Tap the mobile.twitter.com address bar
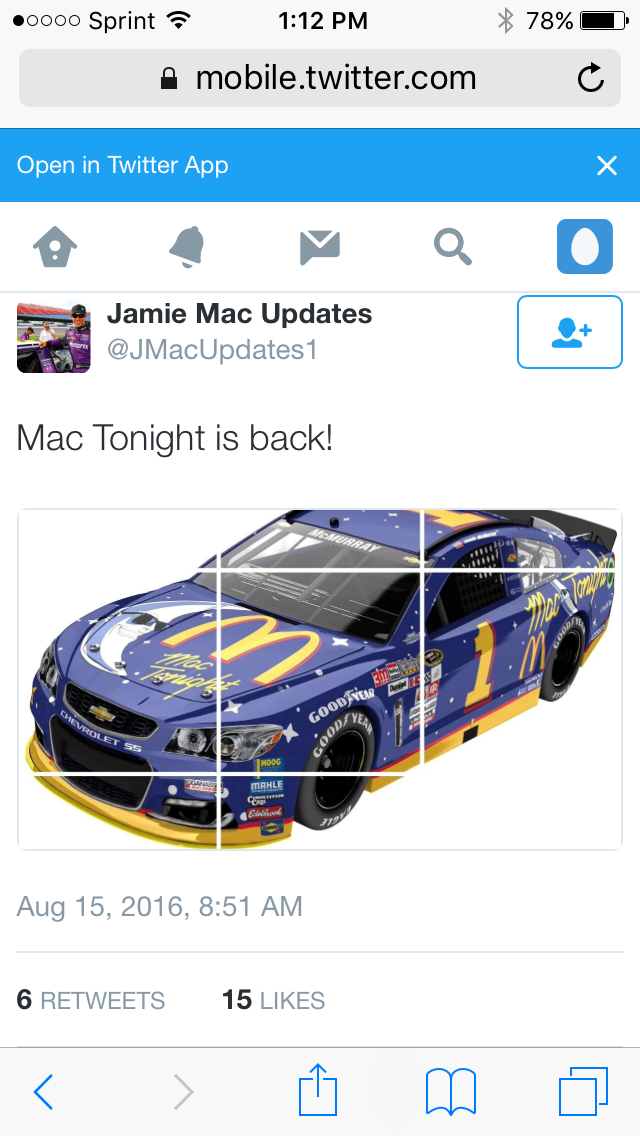This screenshot has width=640, height=1136. 320,78
